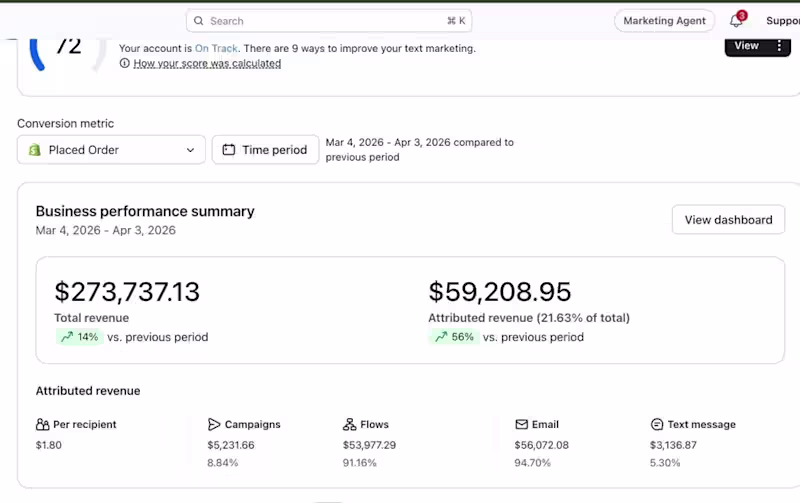Click the info icon beside score calculation
The height and width of the screenshot is (503, 800).
[124, 63]
